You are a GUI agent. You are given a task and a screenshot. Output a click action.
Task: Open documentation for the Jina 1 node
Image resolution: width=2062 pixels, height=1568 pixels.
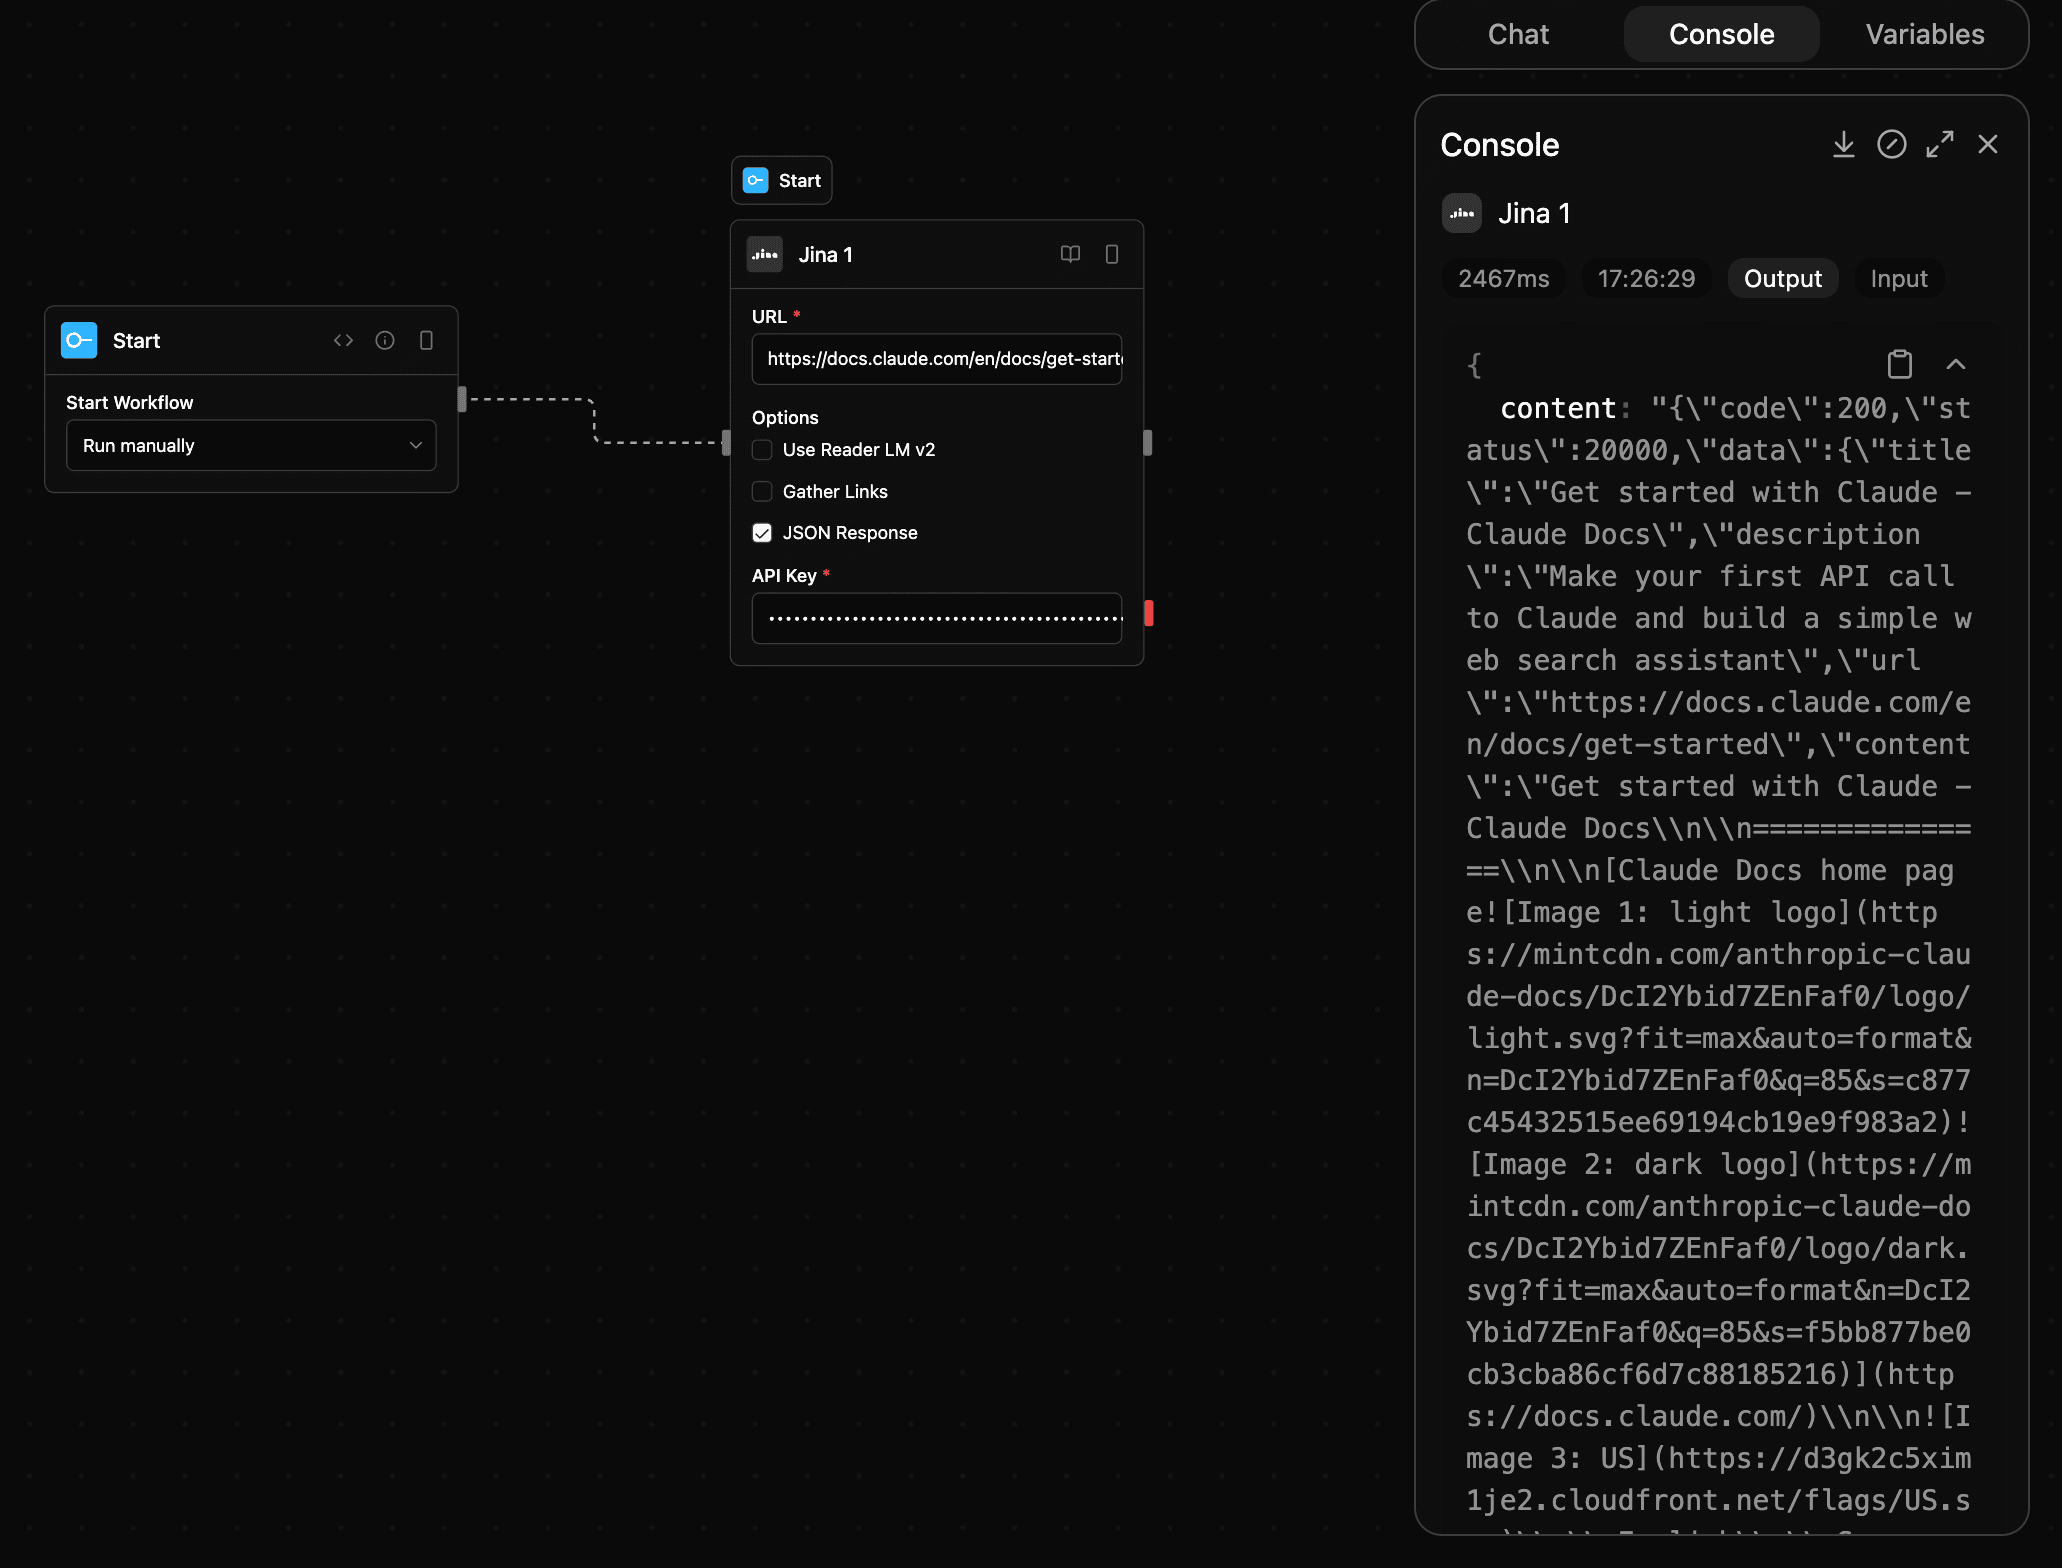[1069, 254]
